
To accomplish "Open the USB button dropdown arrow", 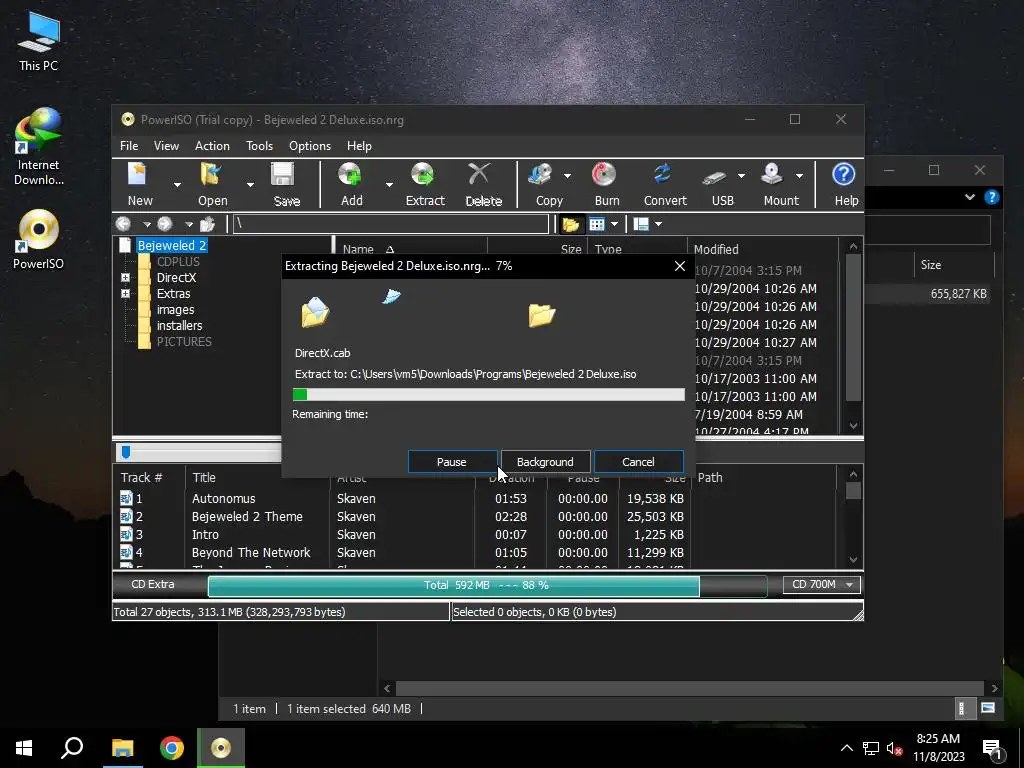I will [x=741, y=176].
